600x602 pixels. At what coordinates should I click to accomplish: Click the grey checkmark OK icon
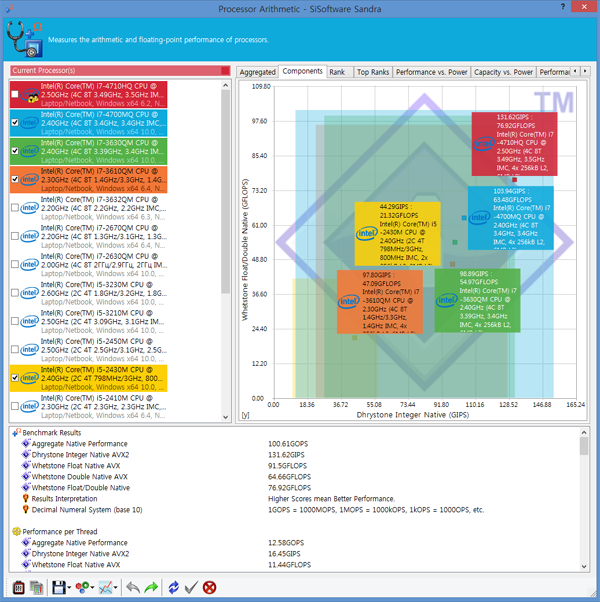(191, 587)
